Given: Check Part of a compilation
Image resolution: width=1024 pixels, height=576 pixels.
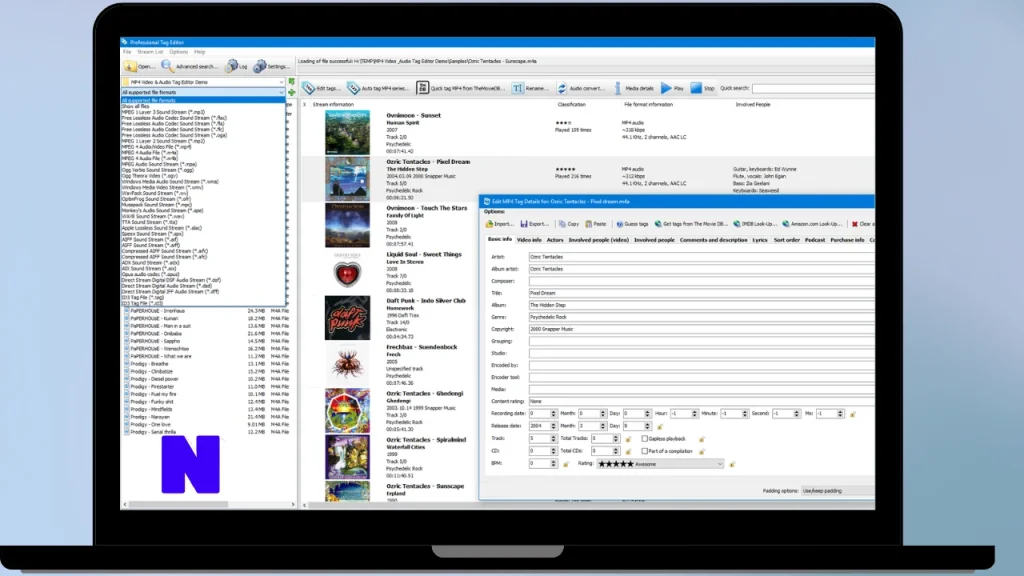Looking at the screenshot, I should [645, 451].
